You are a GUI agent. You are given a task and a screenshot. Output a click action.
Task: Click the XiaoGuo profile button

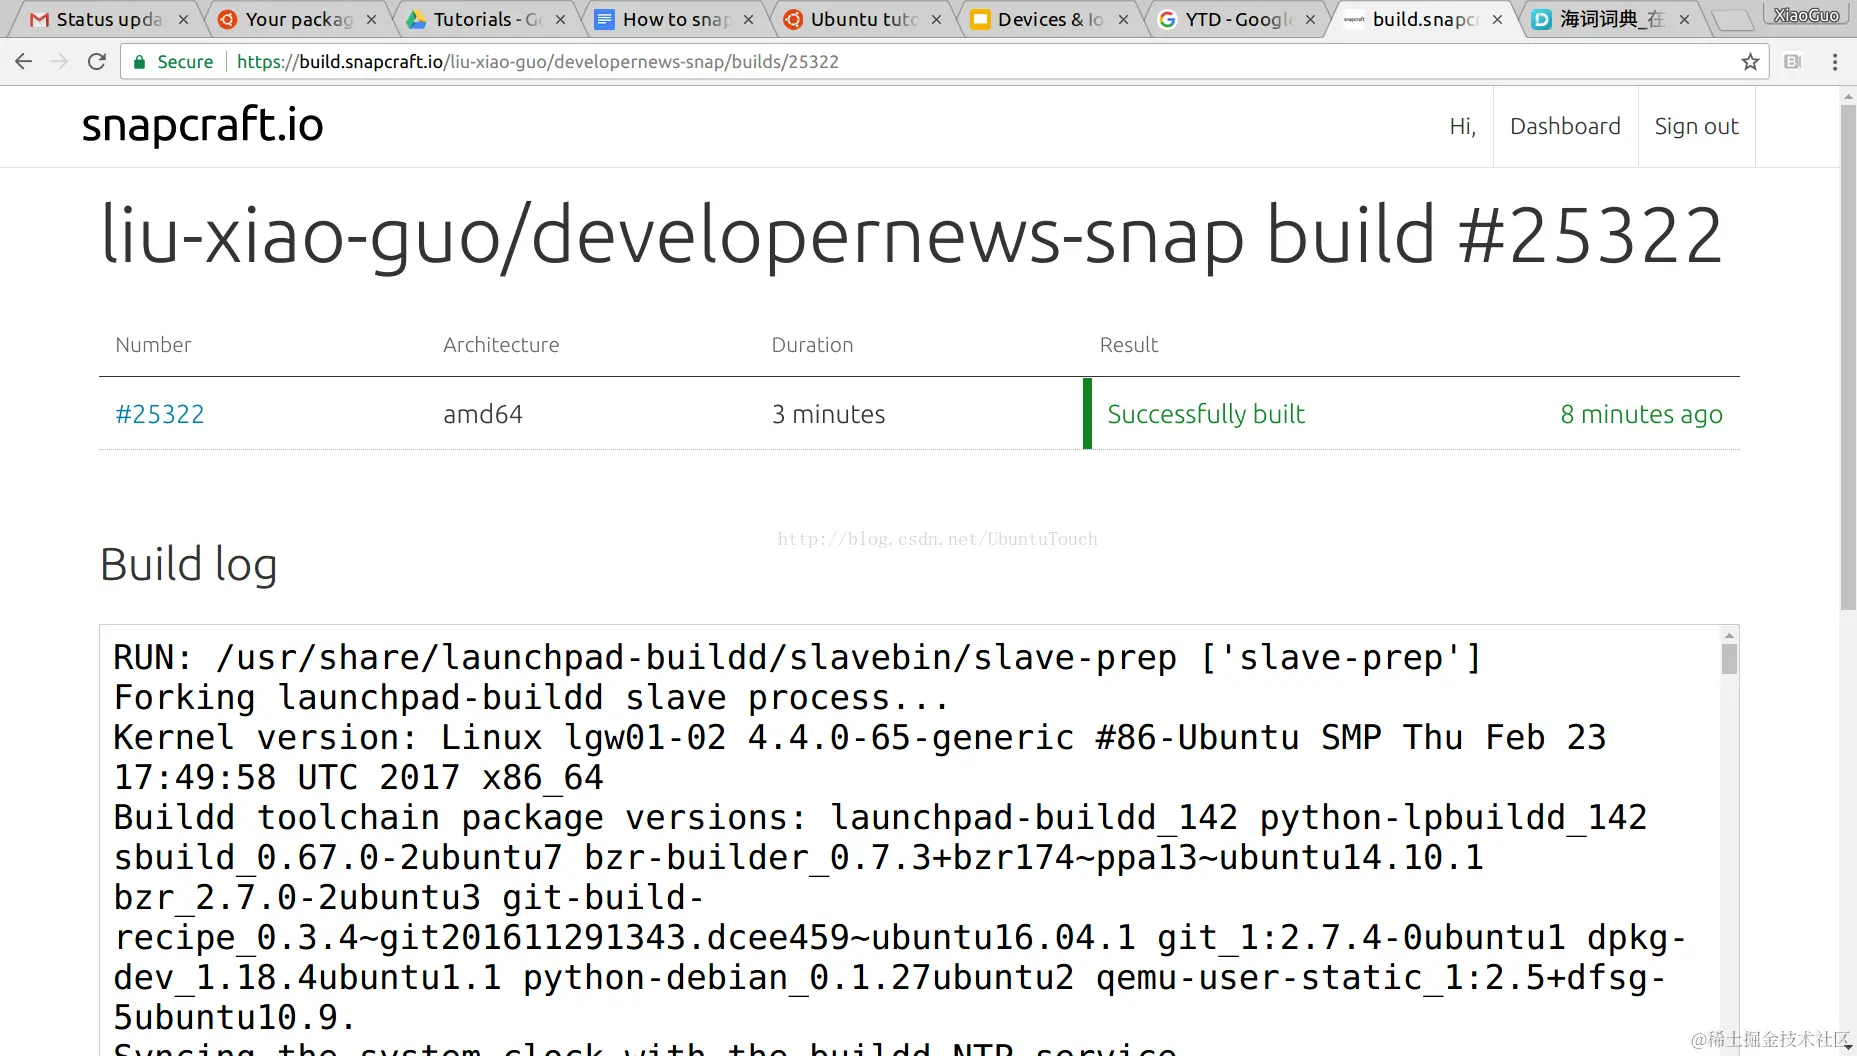click(x=1806, y=15)
